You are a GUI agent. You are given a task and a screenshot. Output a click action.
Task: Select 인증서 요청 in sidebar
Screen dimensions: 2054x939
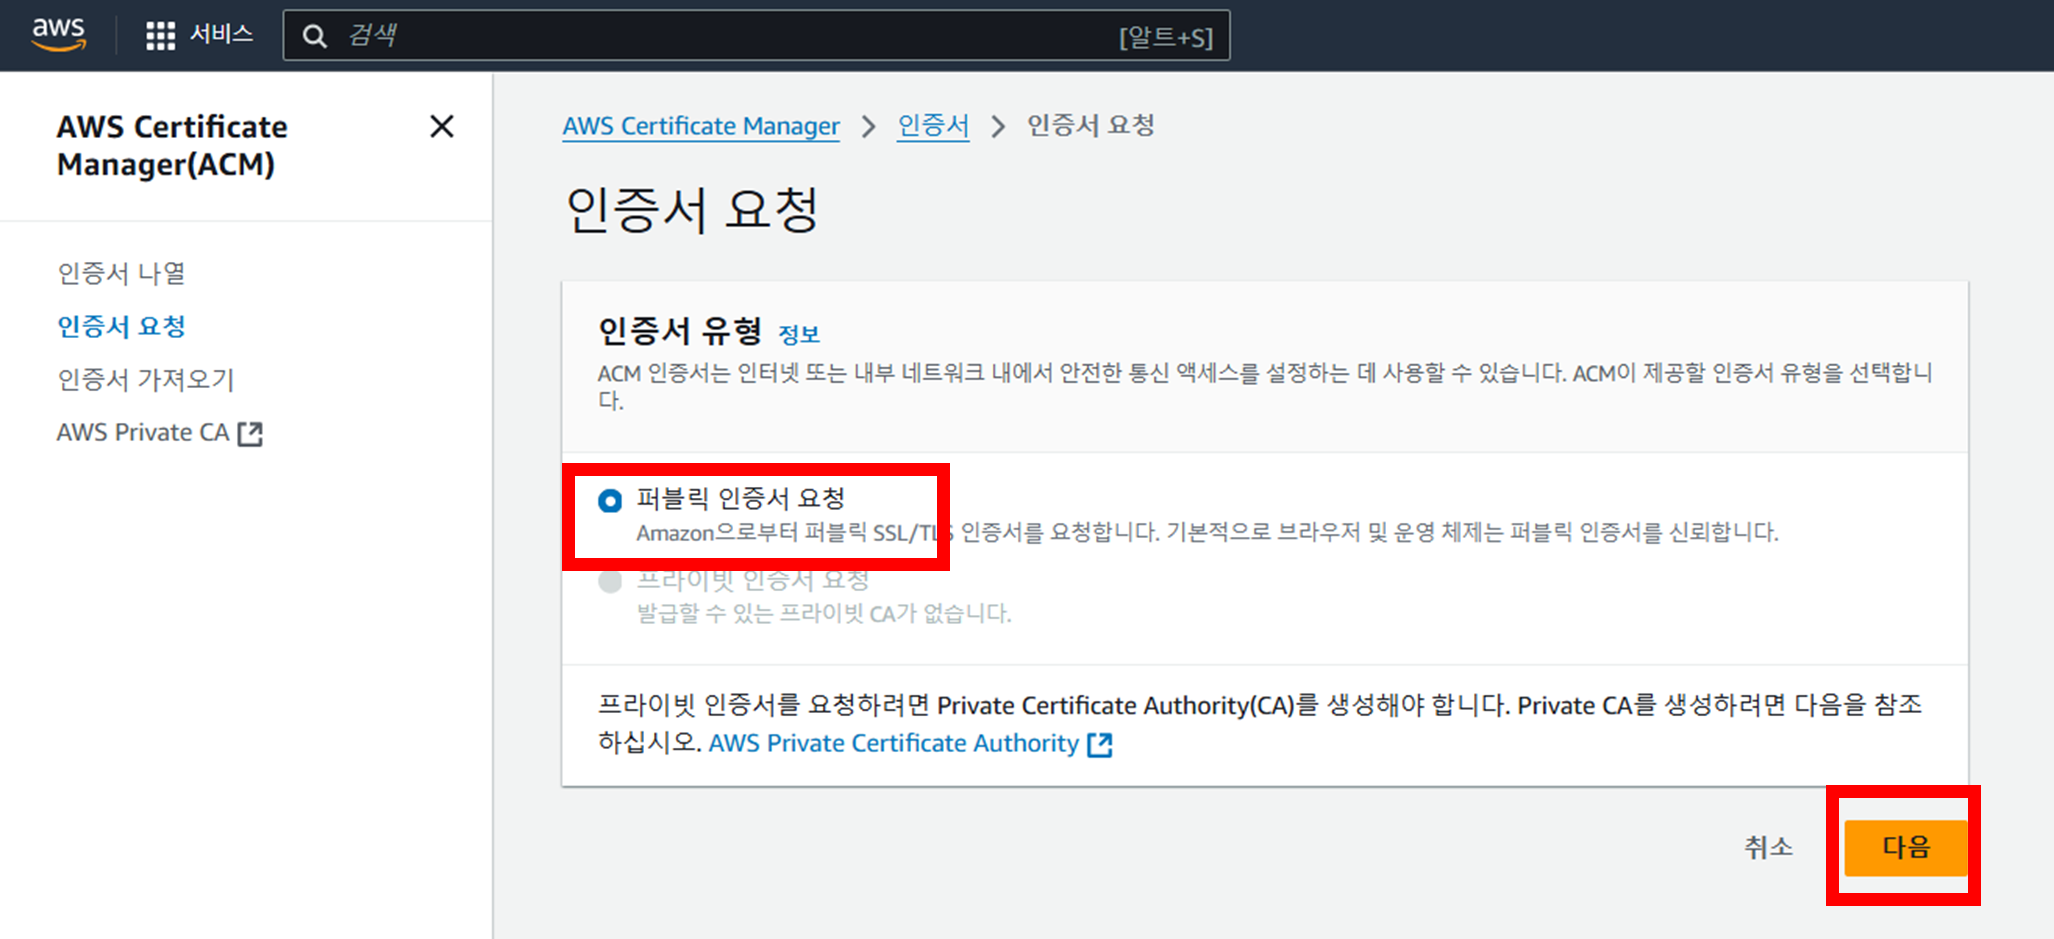click(121, 326)
